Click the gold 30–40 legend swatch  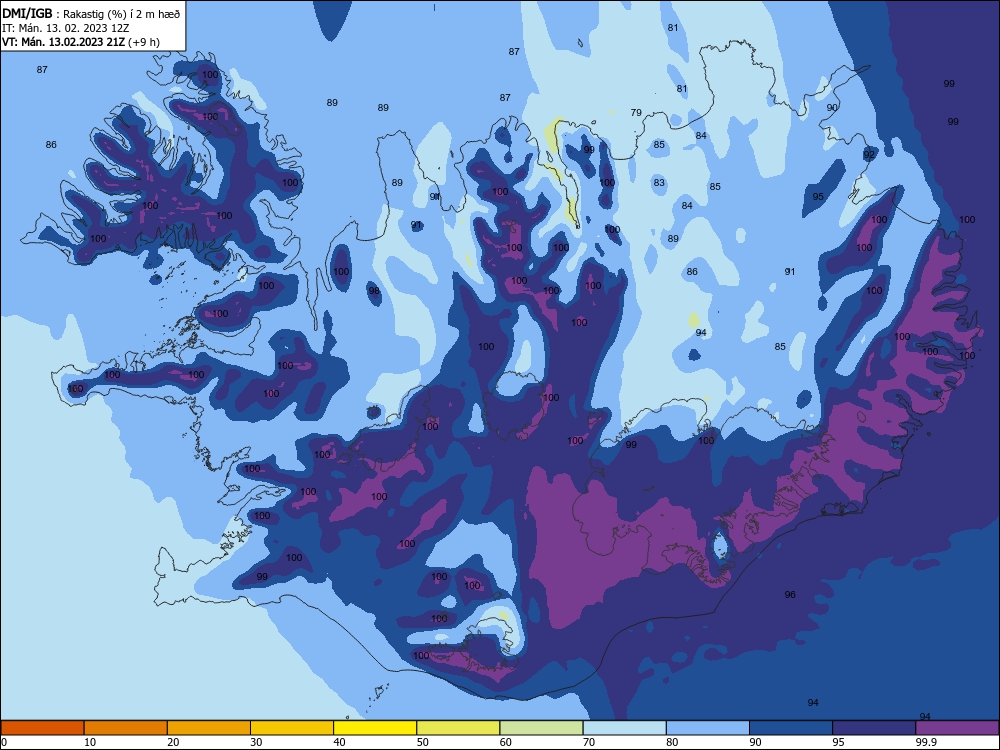(x=292, y=728)
